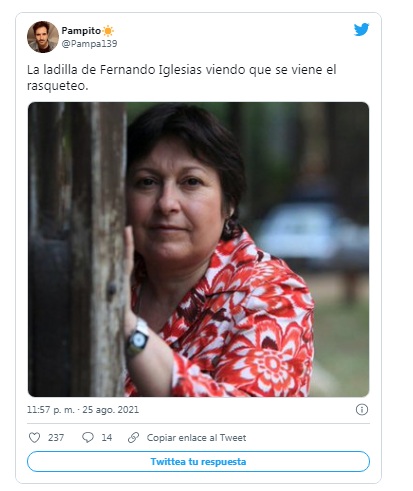This screenshot has height=491, width=413.
Task: Select the 237 likes count
Action: (x=56, y=437)
